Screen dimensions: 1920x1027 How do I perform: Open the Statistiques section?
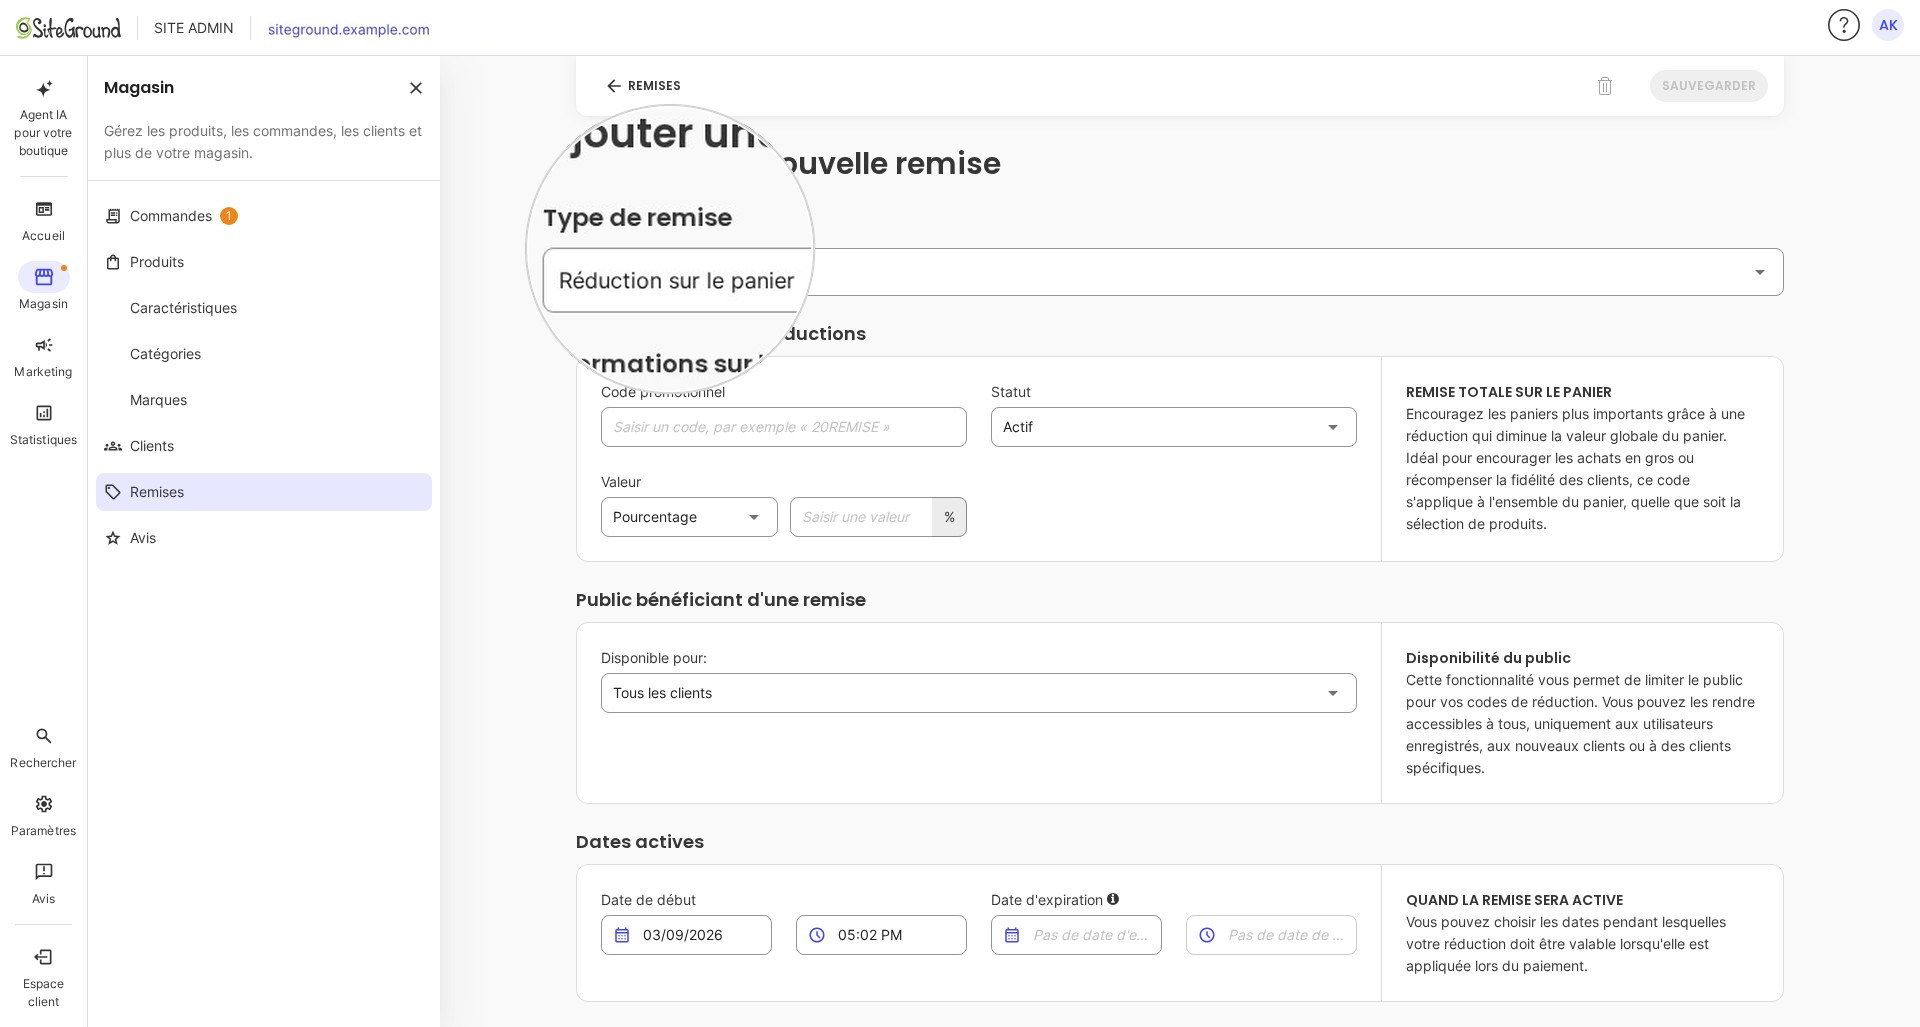click(44, 425)
